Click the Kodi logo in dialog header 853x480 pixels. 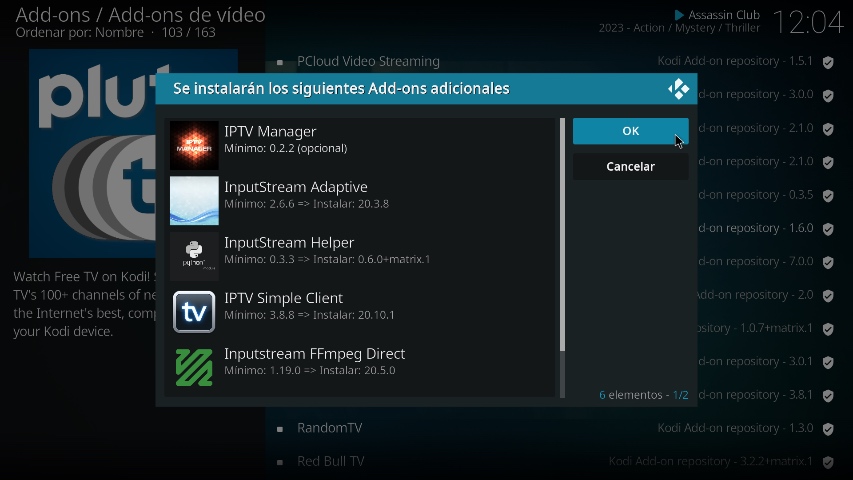pos(678,89)
